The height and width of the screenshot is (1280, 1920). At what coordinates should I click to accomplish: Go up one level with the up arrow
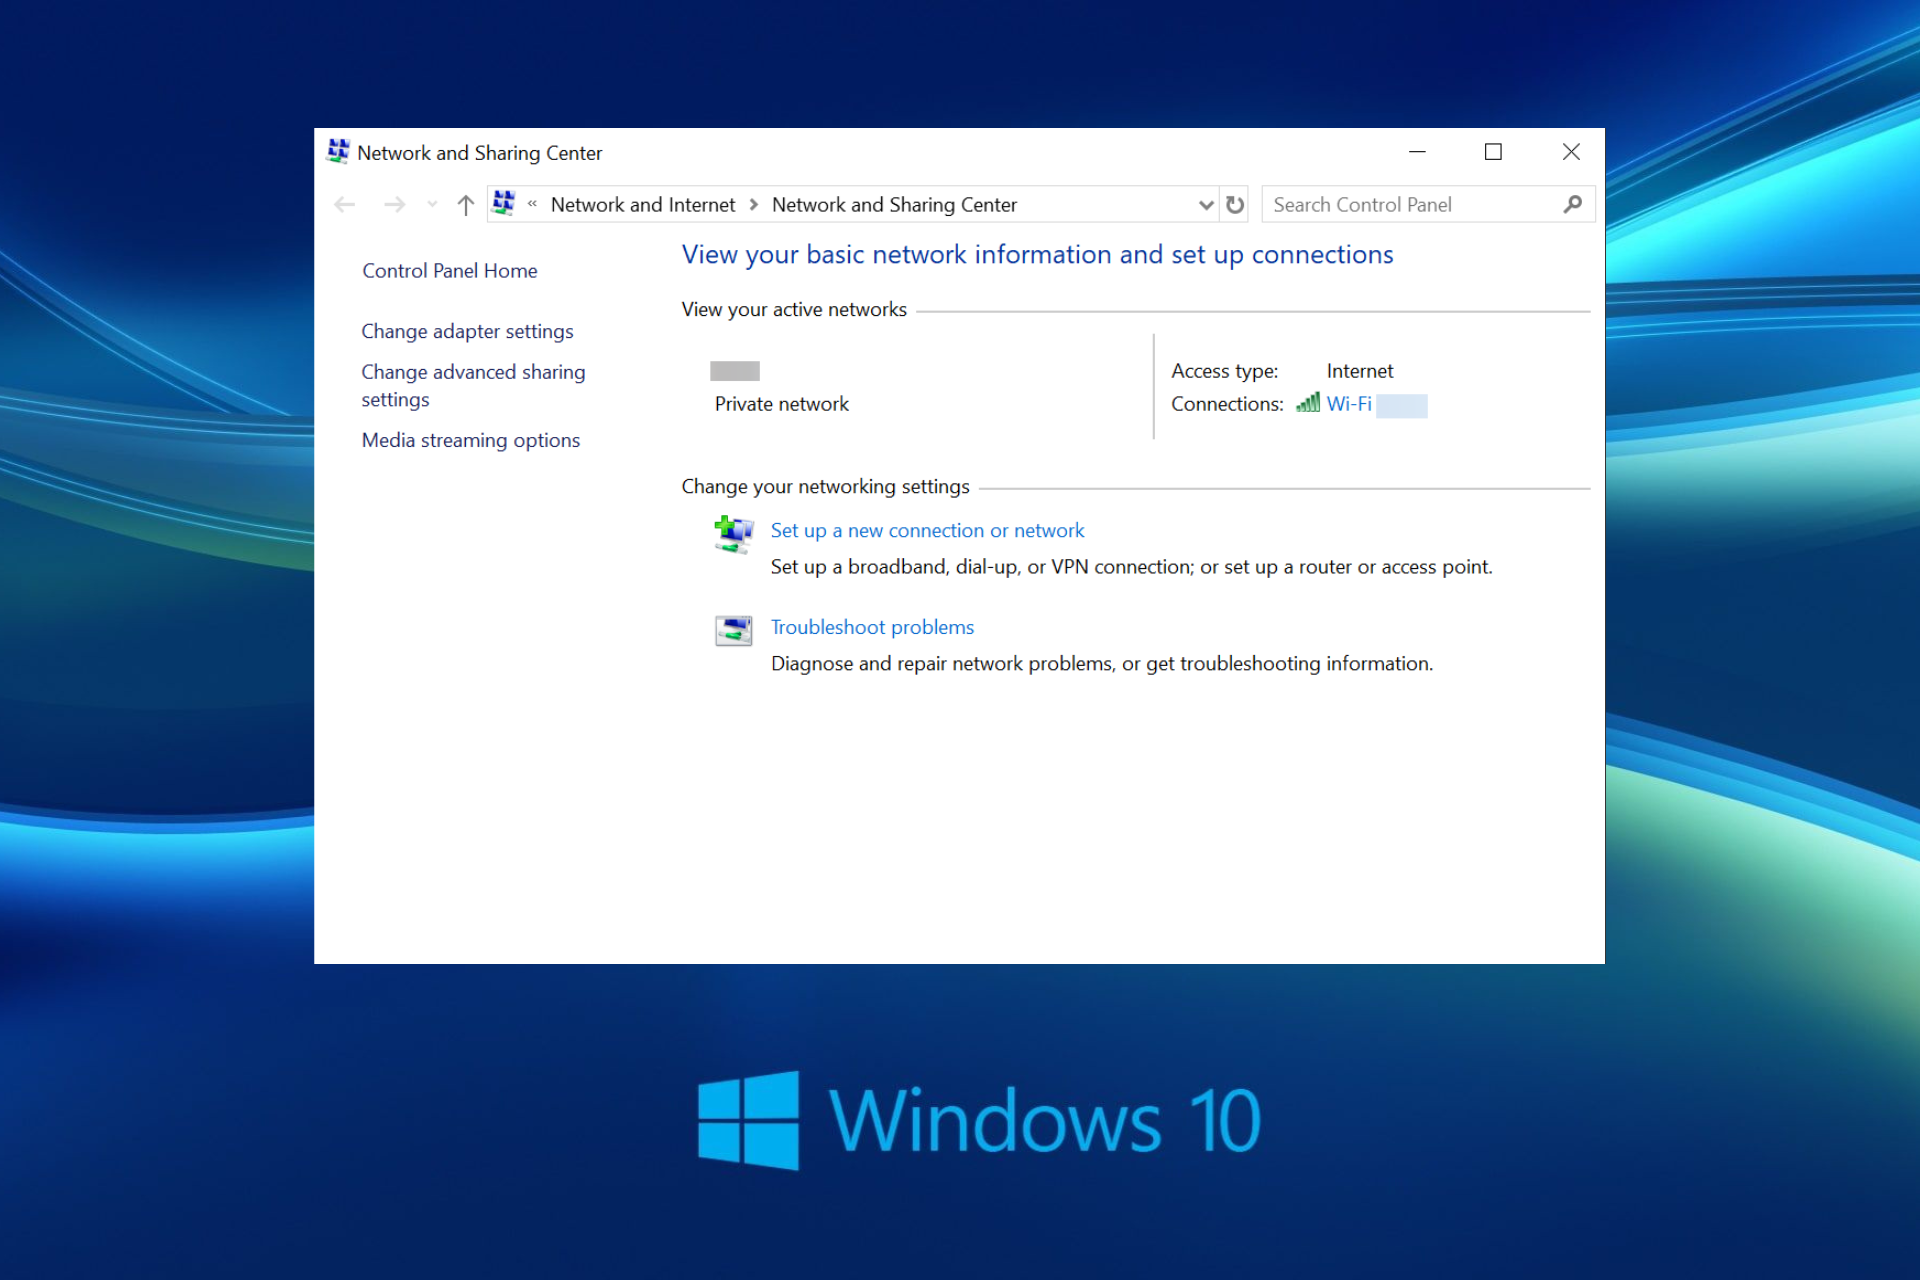click(466, 205)
